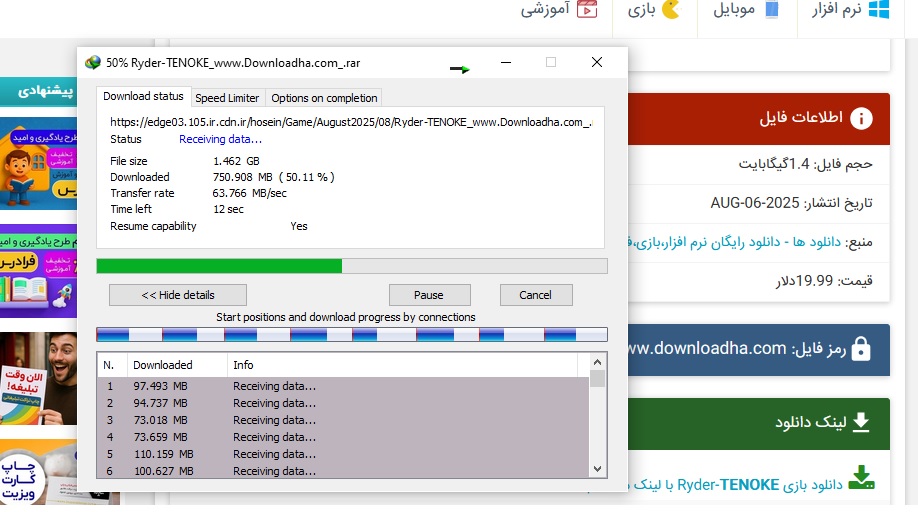This screenshot has height=512, width=918.
Task: Click green download icon beside Ryder-TENOKE link
Action: coord(862,477)
